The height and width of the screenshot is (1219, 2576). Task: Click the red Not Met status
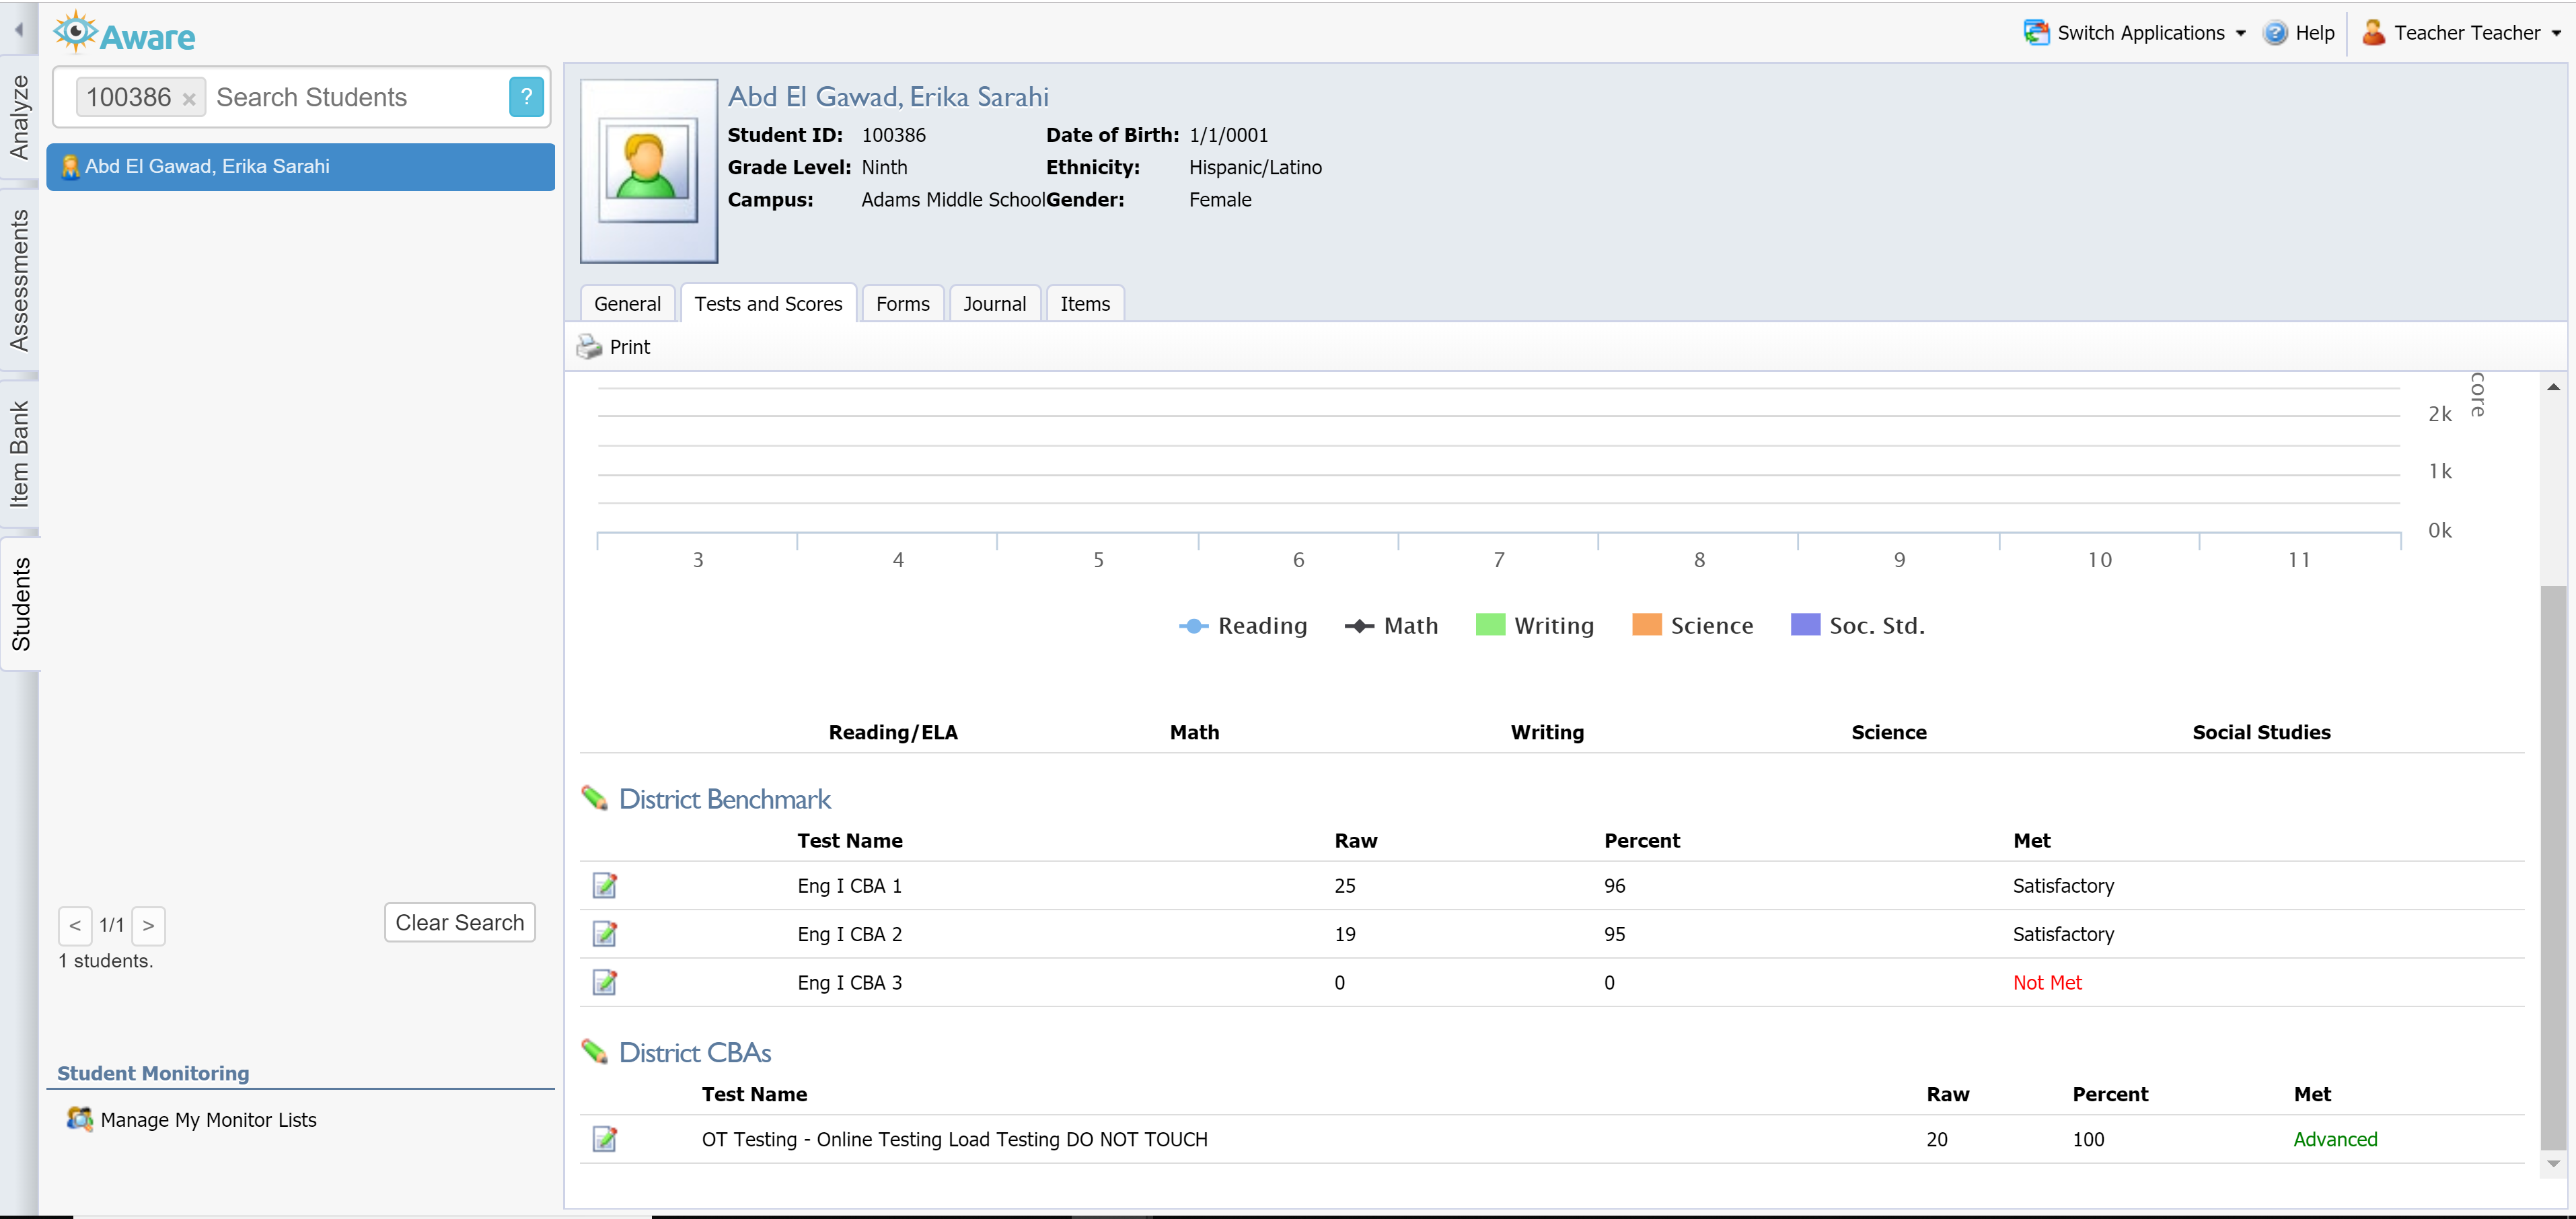pos(2047,983)
